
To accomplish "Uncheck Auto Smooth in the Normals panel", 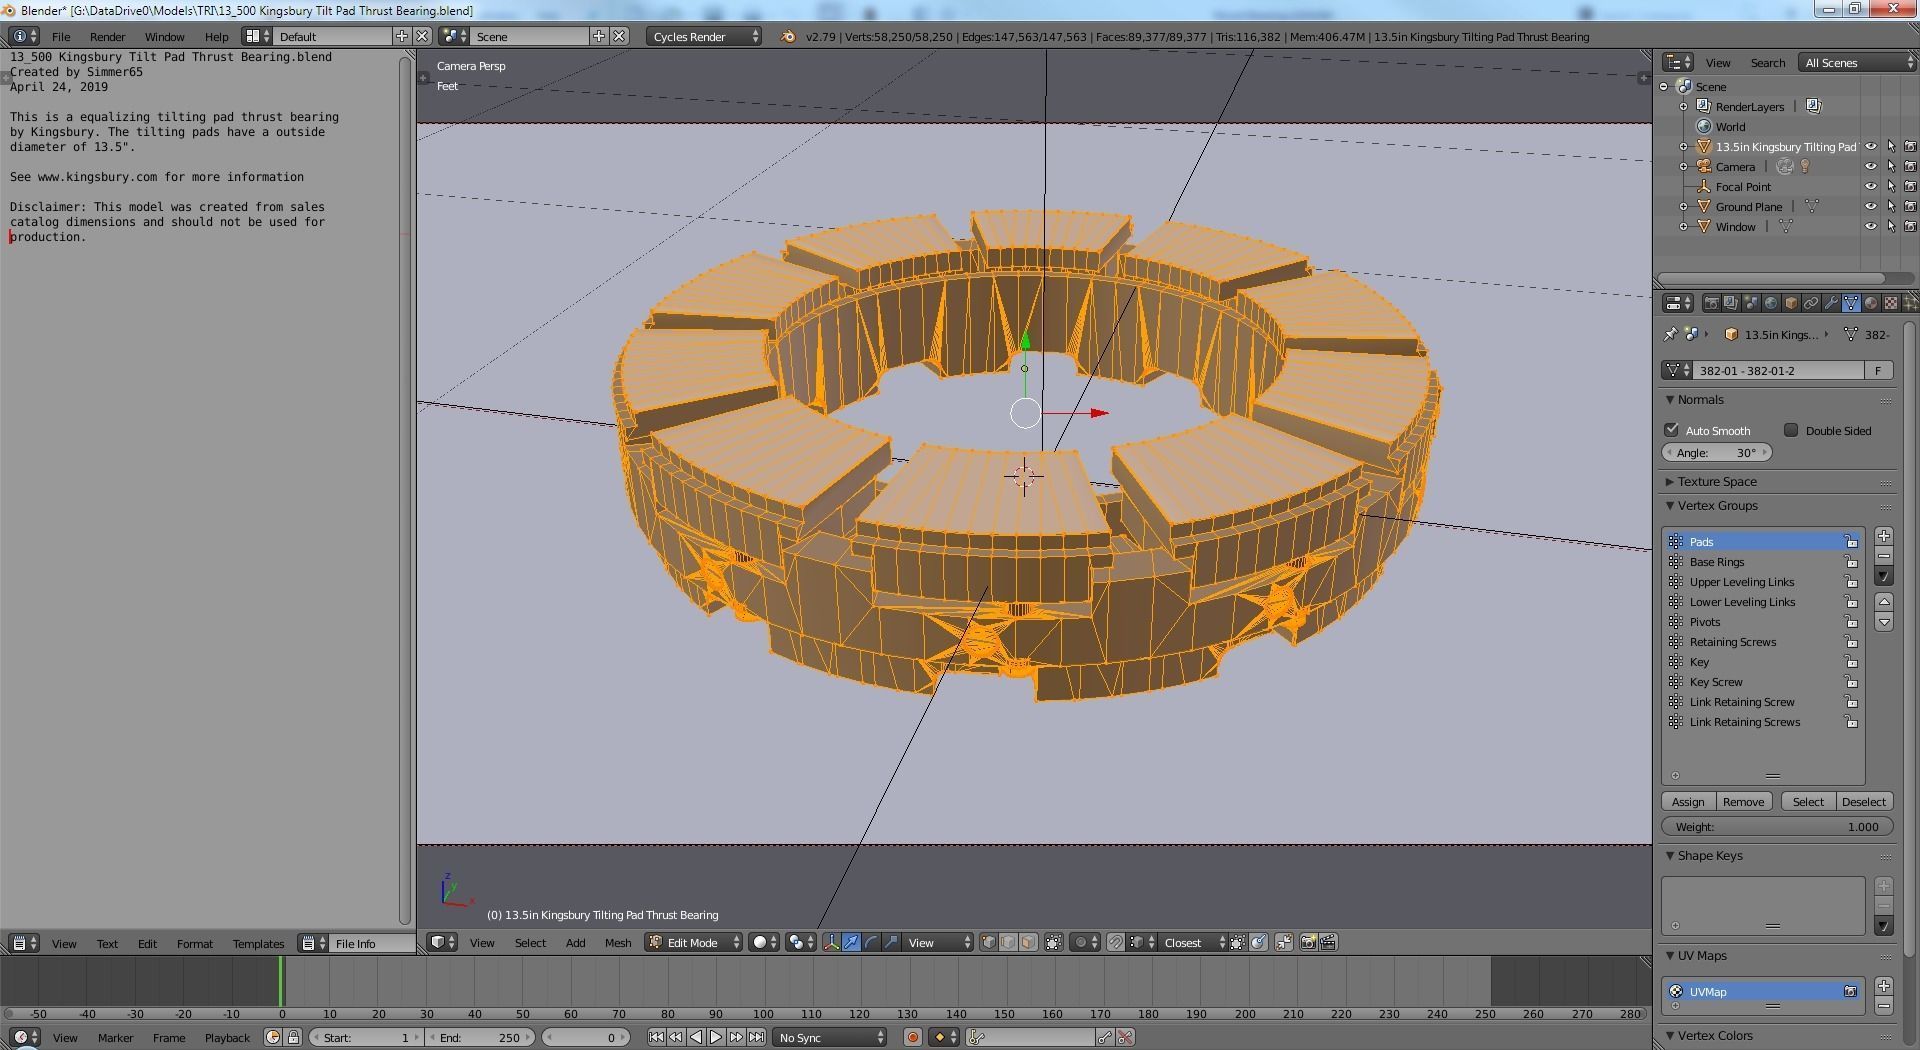I will [1671, 430].
